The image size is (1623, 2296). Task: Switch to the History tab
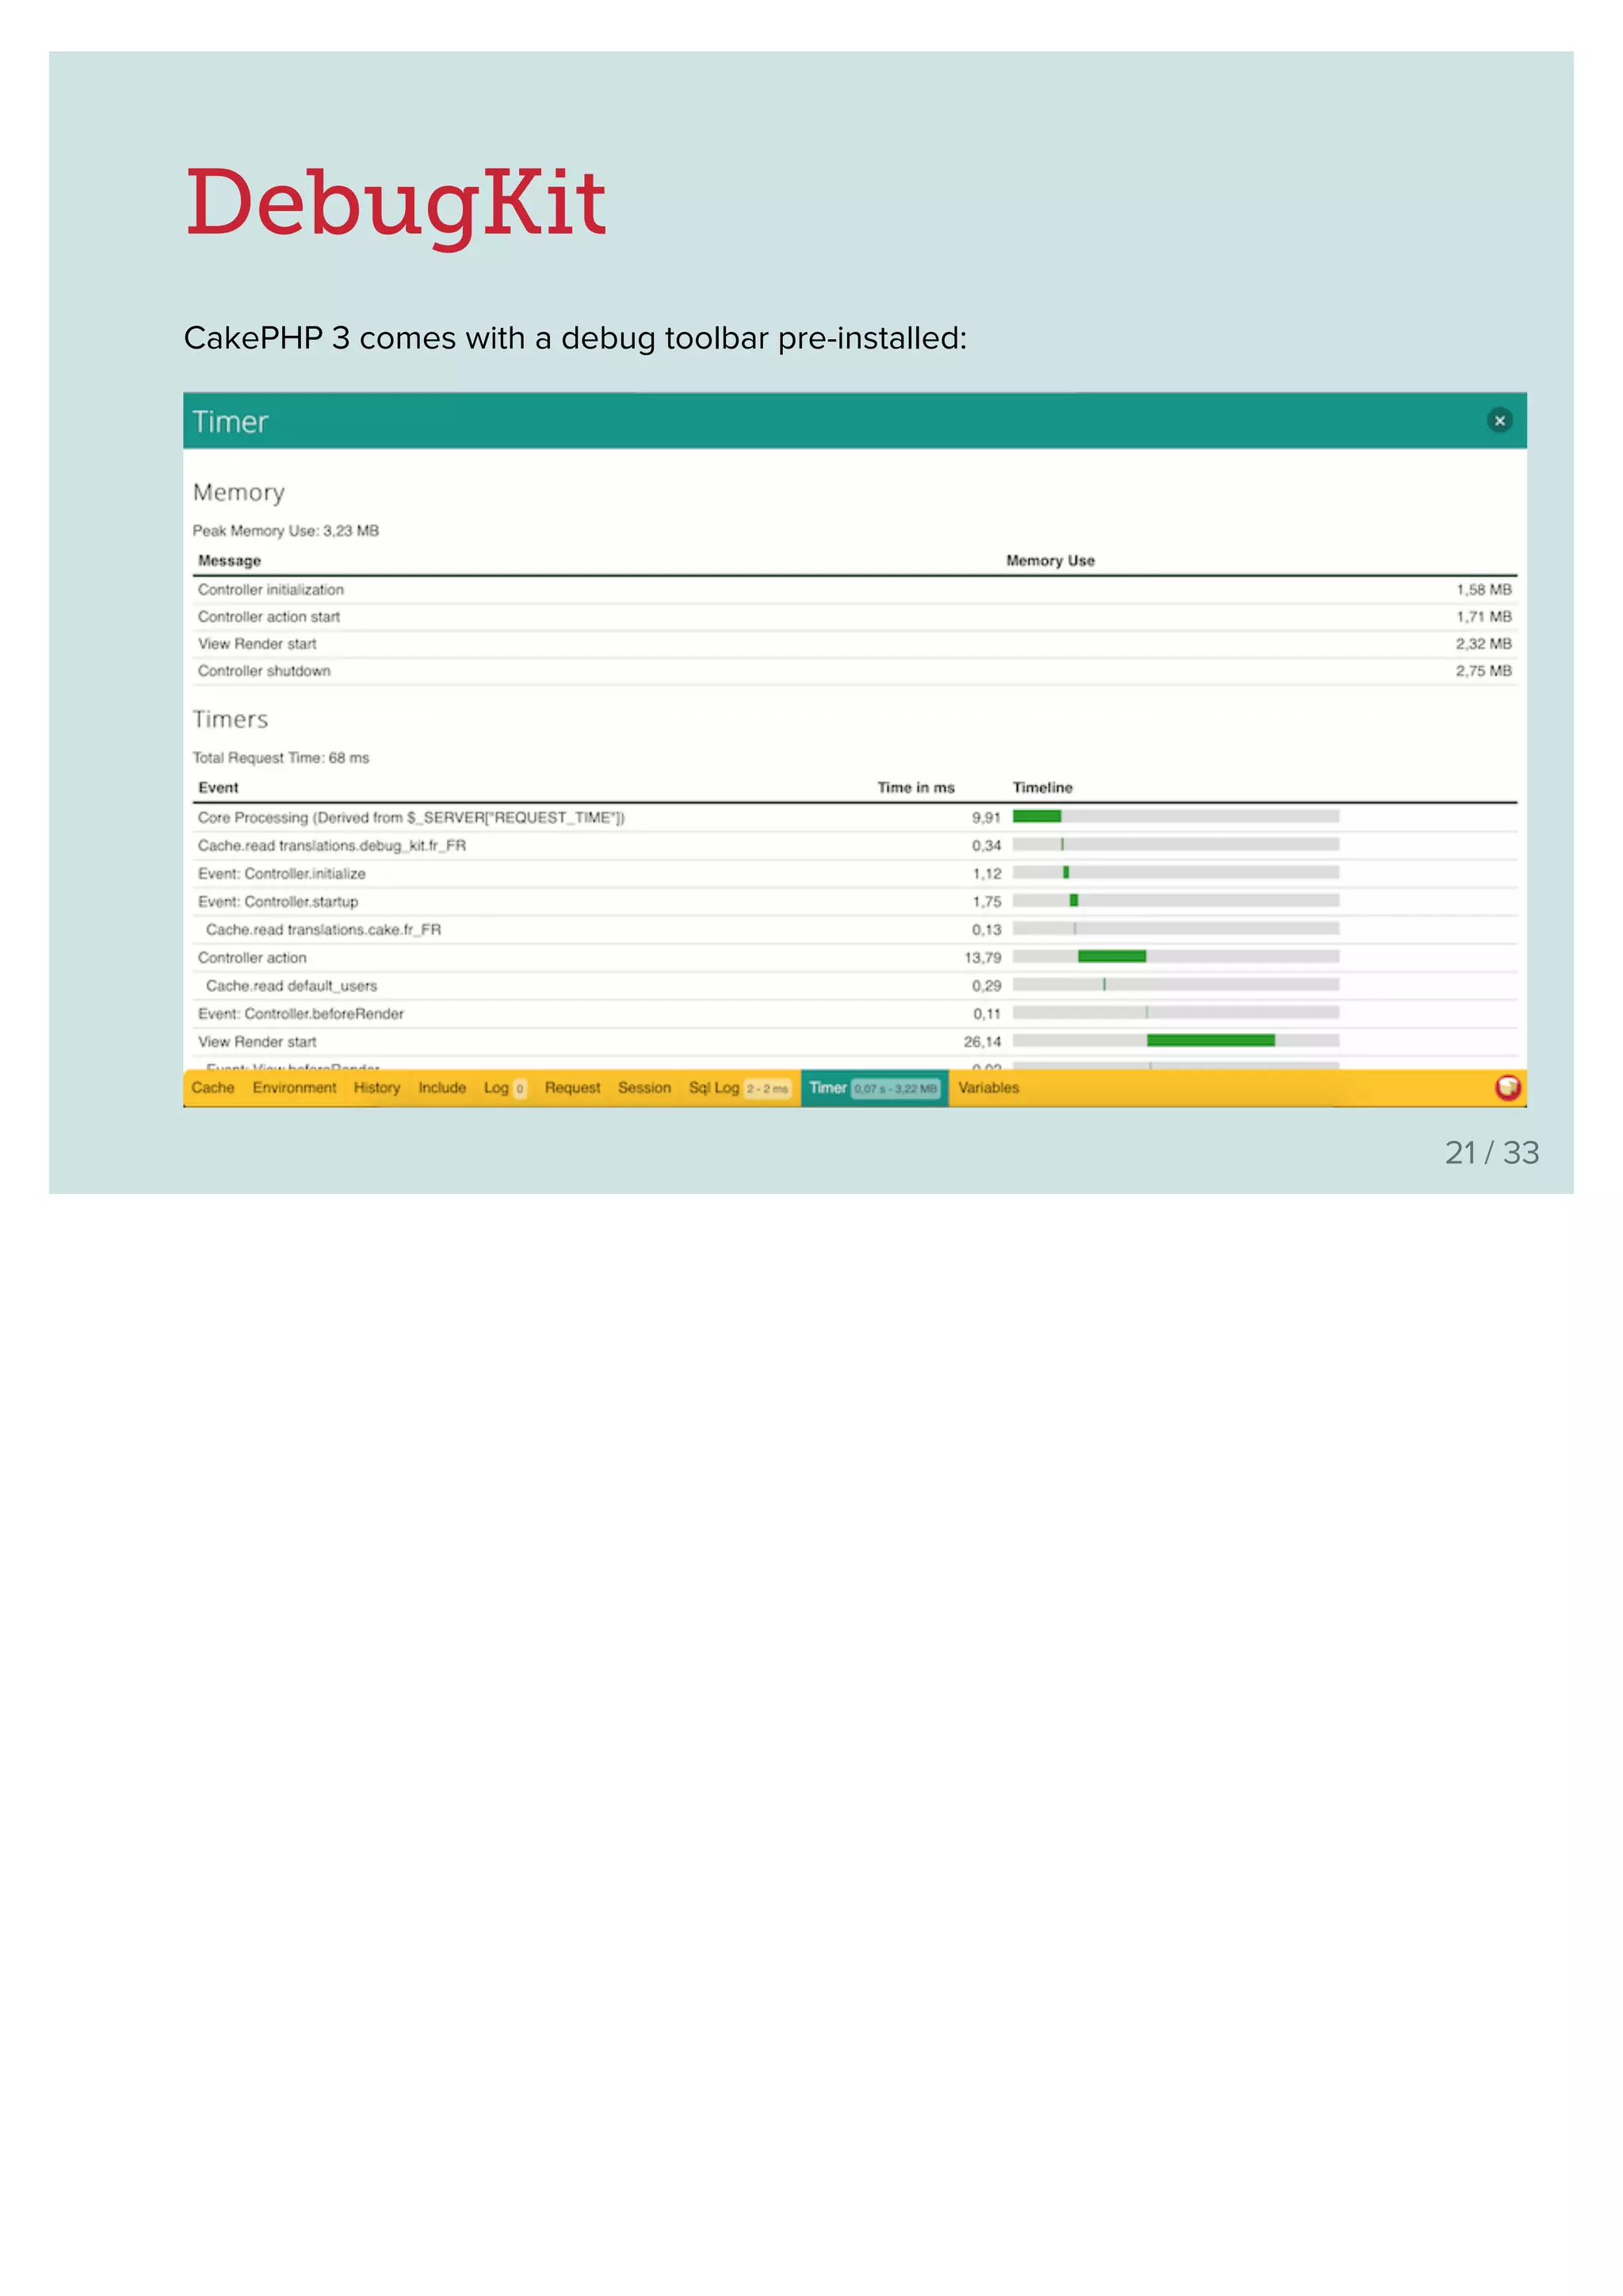click(376, 1088)
